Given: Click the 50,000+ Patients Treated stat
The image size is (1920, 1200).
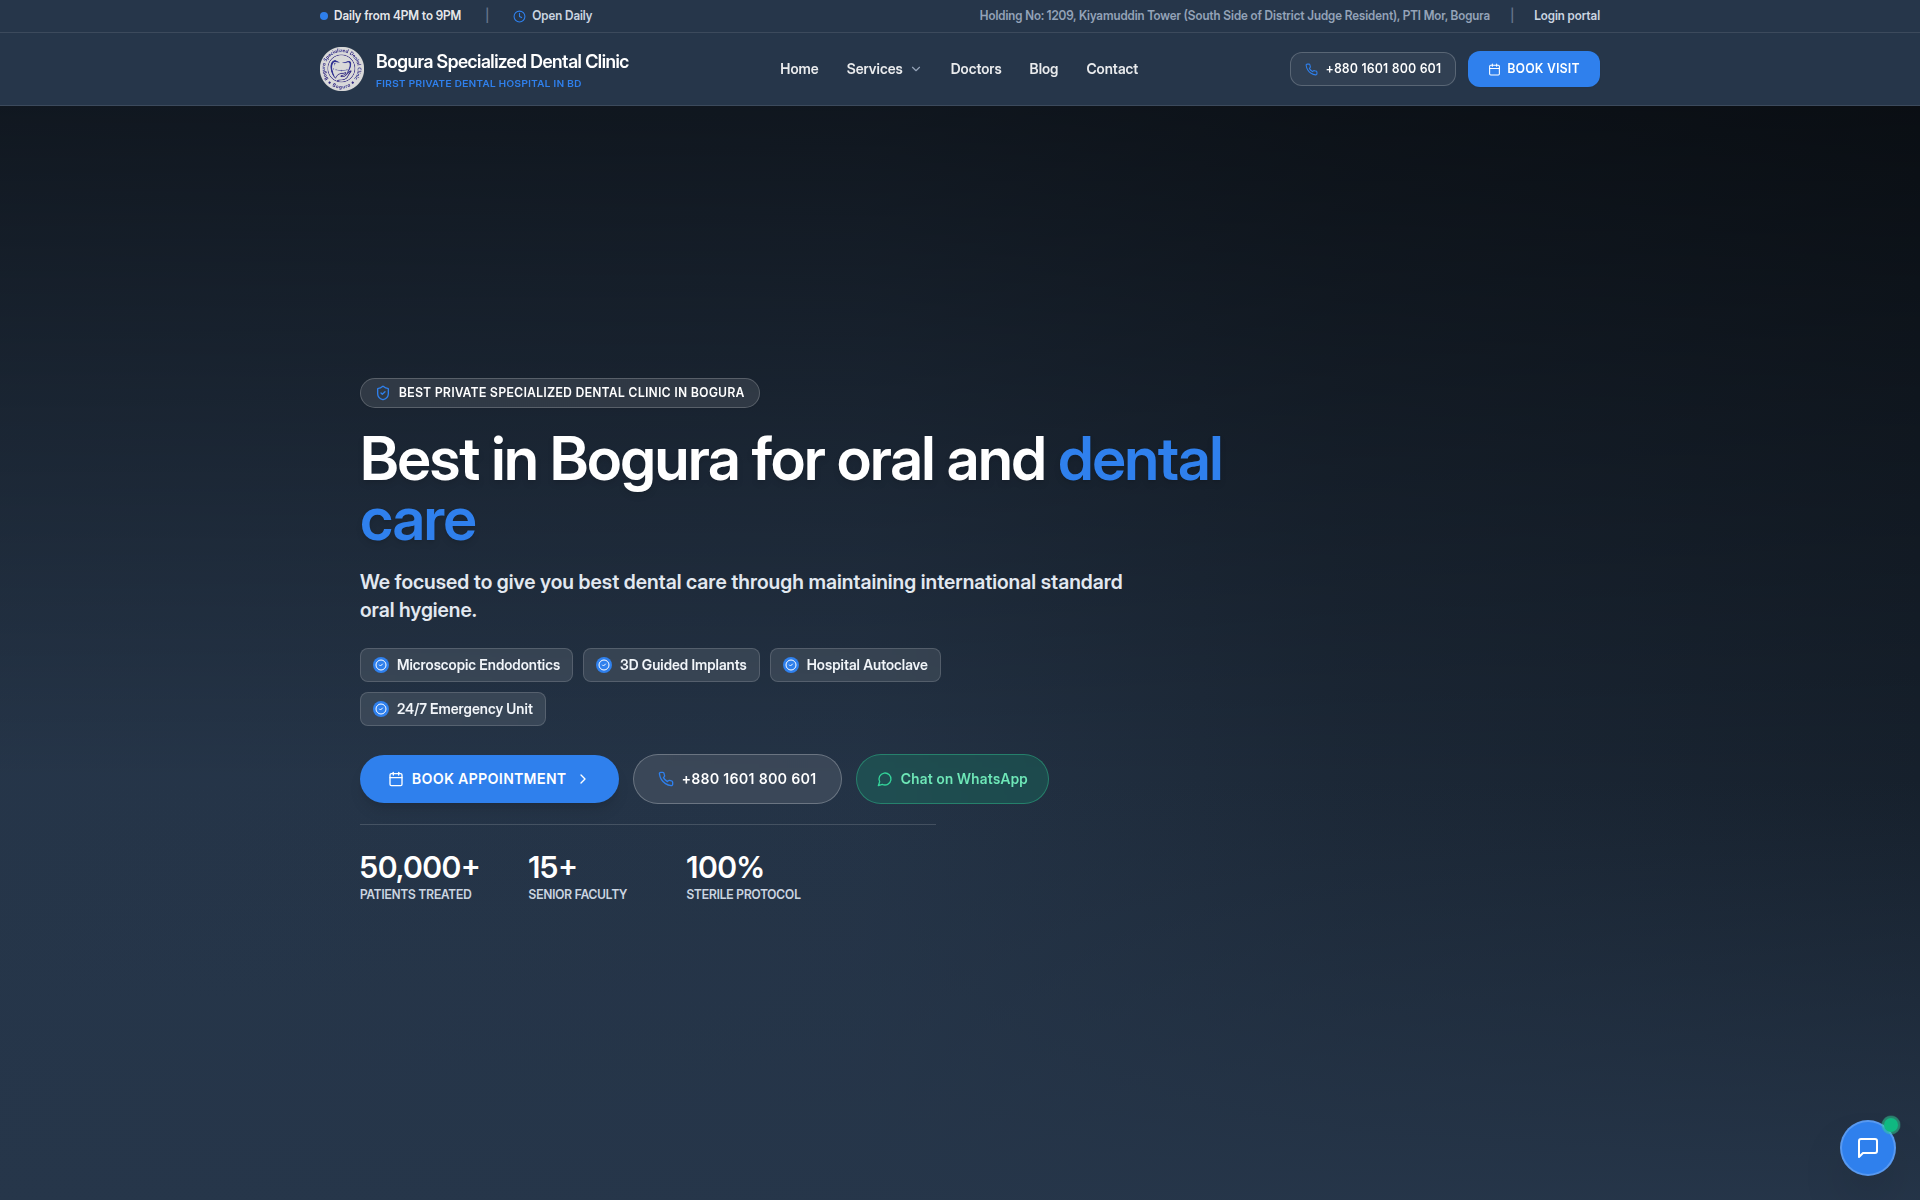Looking at the screenshot, I should pyautogui.click(x=419, y=877).
